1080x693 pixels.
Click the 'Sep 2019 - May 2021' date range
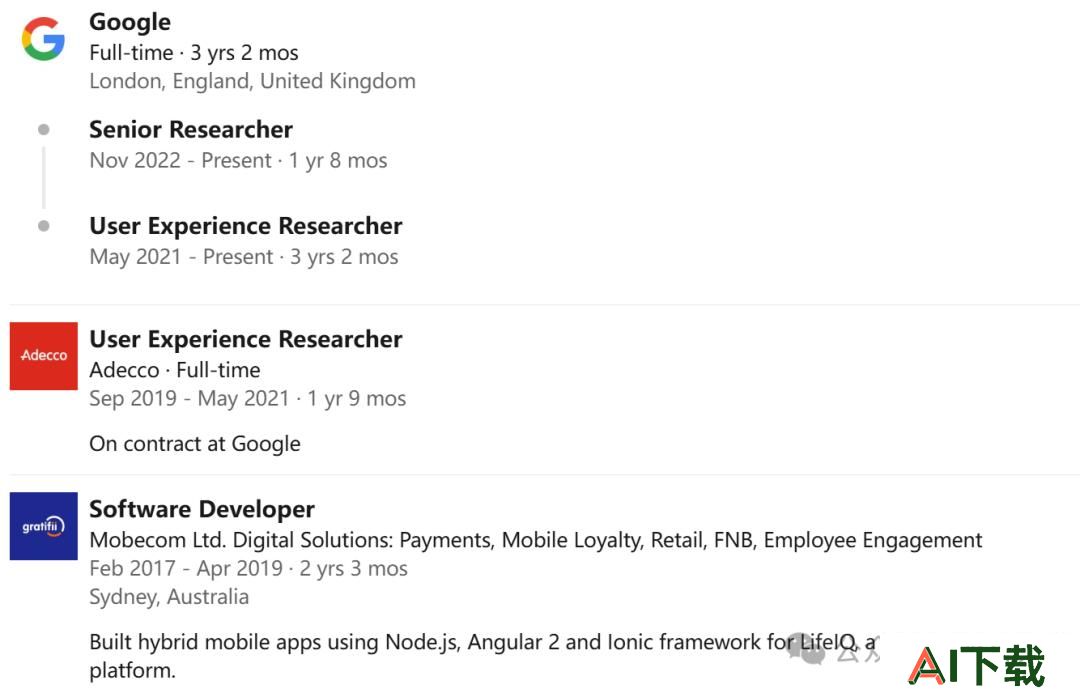[189, 399]
